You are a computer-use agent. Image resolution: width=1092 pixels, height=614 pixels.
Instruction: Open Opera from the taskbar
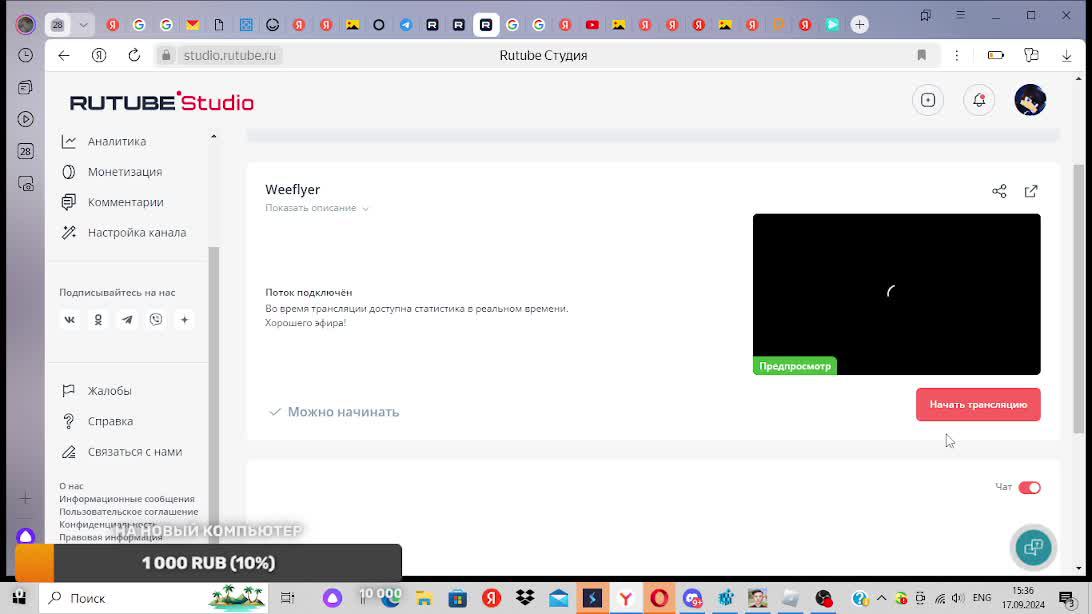point(659,598)
